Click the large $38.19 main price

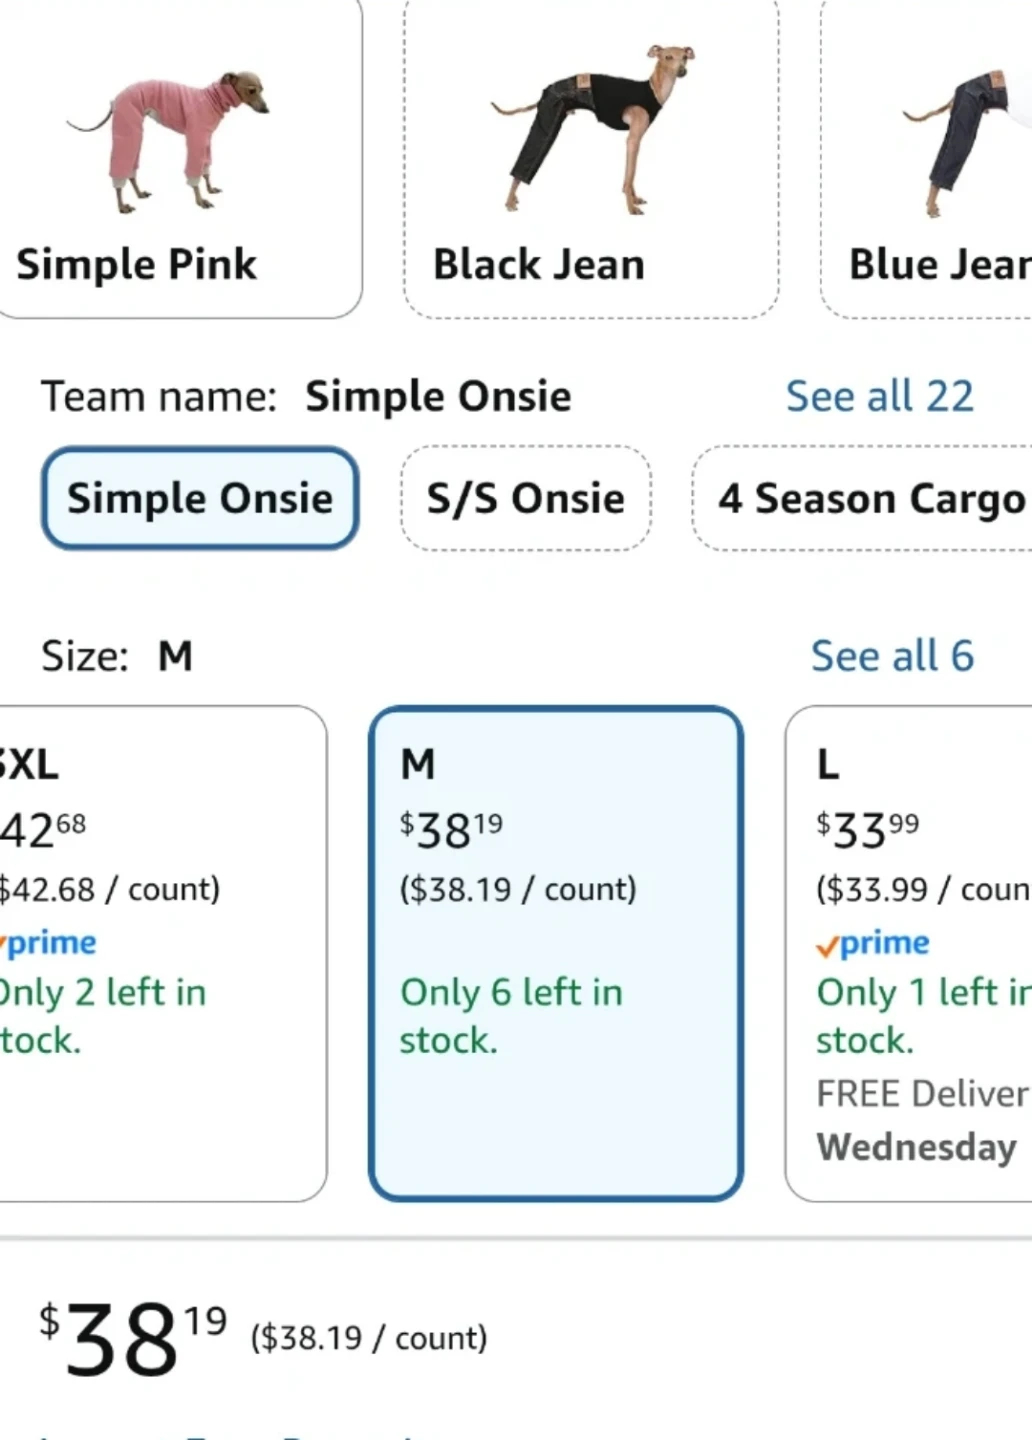pos(133,1338)
